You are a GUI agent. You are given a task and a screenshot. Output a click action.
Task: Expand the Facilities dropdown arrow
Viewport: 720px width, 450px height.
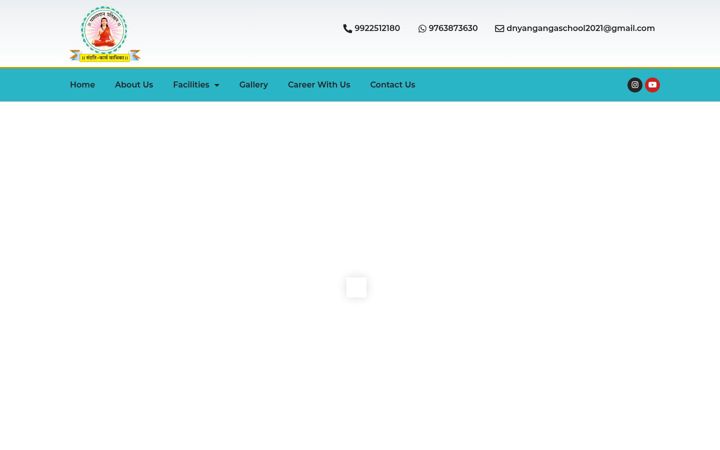coord(217,85)
